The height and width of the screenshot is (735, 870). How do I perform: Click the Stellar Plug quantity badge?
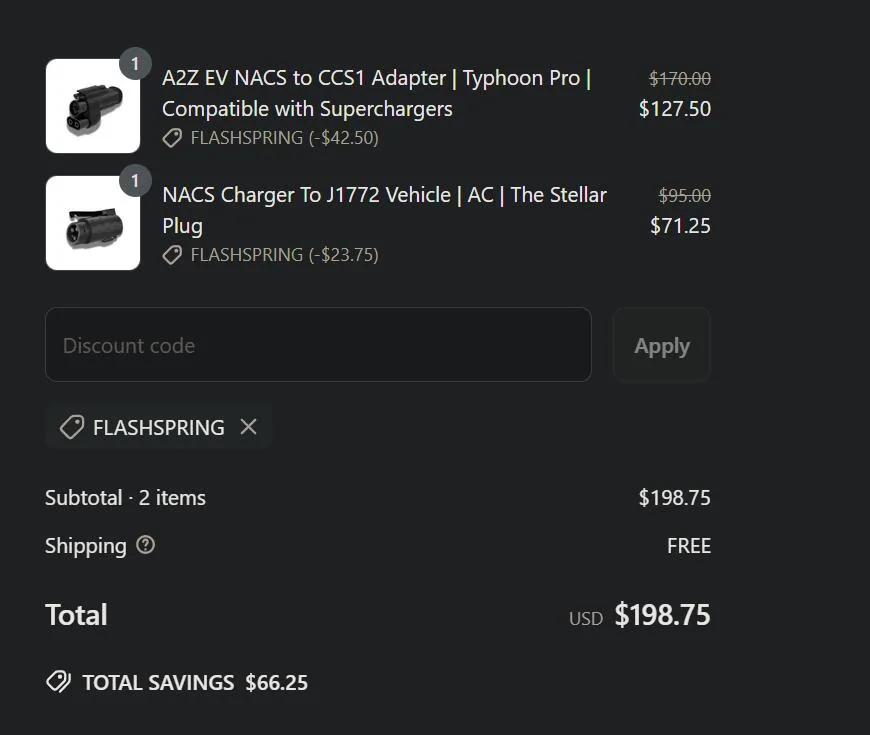[x=135, y=181]
